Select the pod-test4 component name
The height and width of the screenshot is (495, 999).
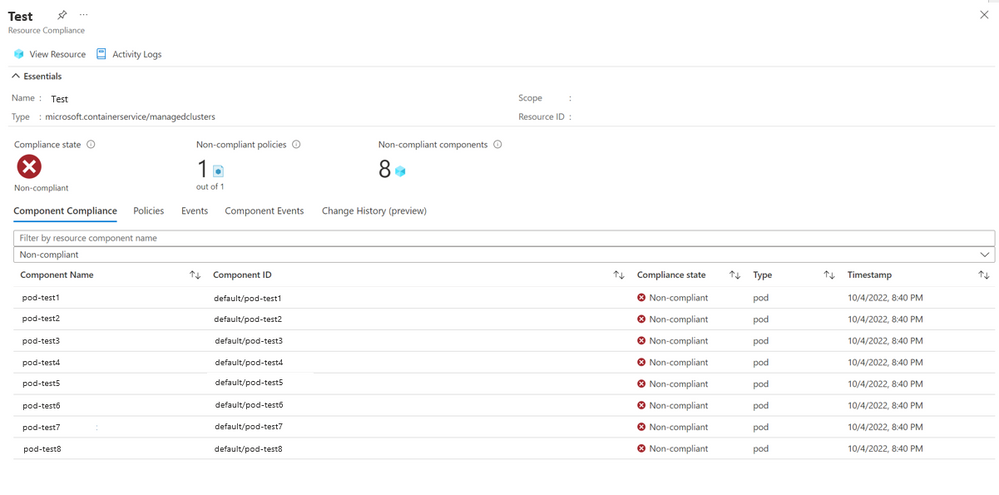click(41, 362)
